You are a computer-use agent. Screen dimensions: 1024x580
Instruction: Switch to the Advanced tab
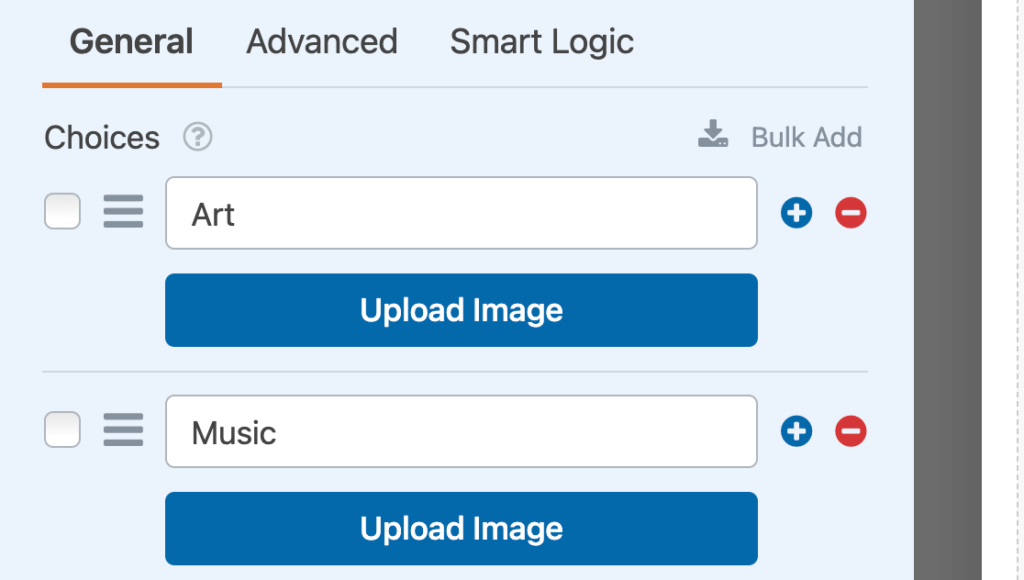pyautogui.click(x=321, y=42)
